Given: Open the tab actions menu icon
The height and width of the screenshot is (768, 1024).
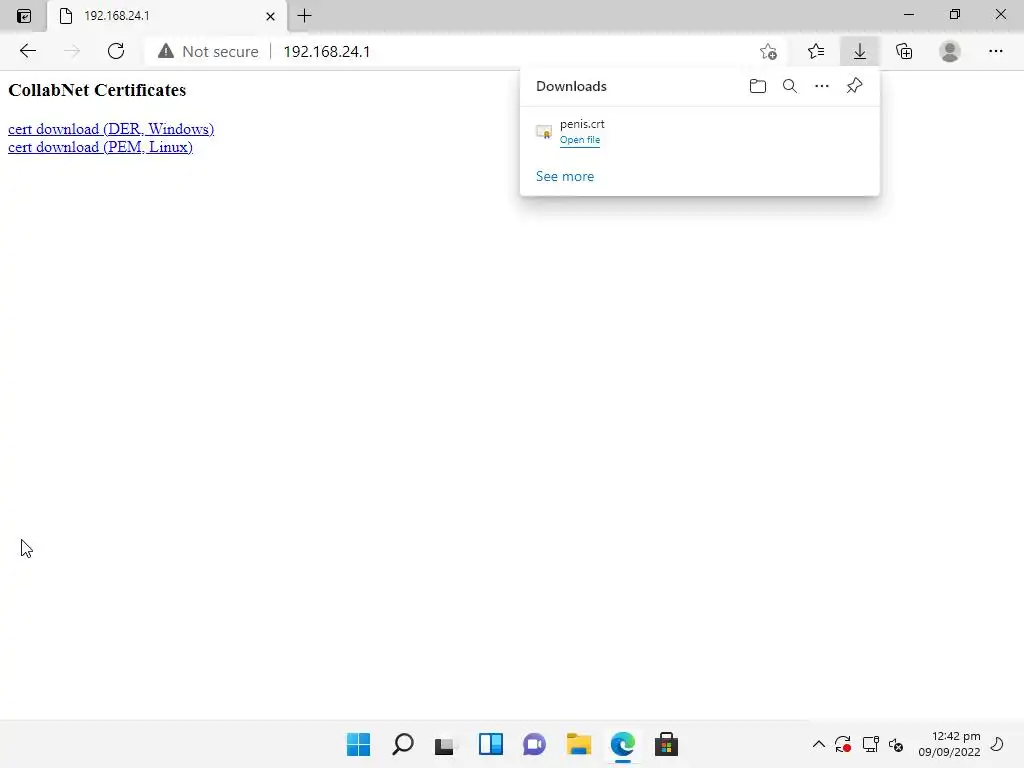Looking at the screenshot, I should [x=24, y=16].
